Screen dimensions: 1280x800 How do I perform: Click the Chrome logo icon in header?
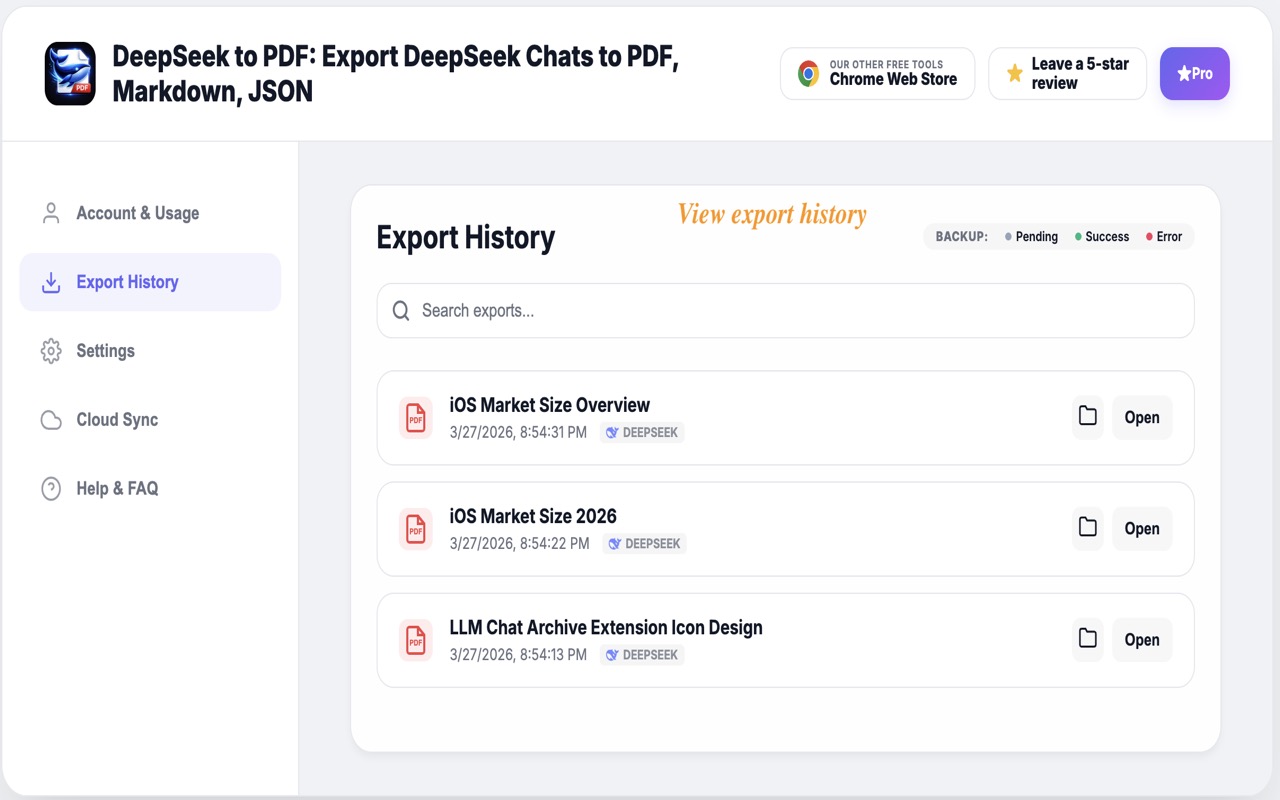click(x=808, y=73)
